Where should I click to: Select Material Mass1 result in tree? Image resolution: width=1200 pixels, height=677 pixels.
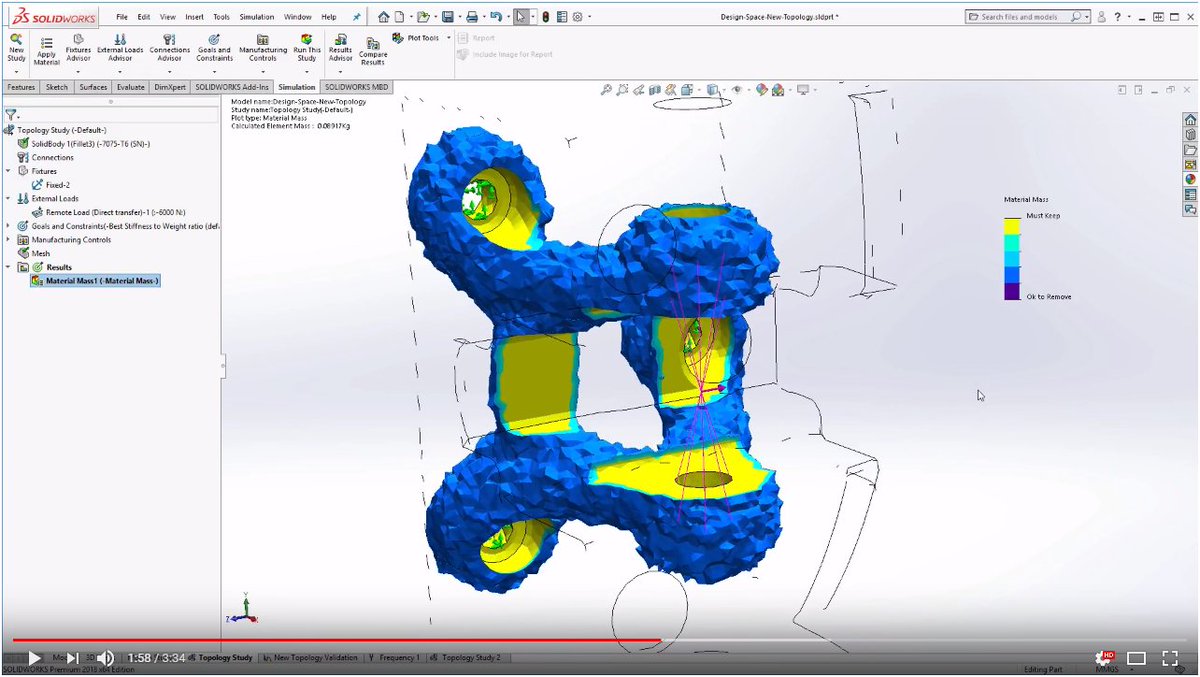point(95,281)
